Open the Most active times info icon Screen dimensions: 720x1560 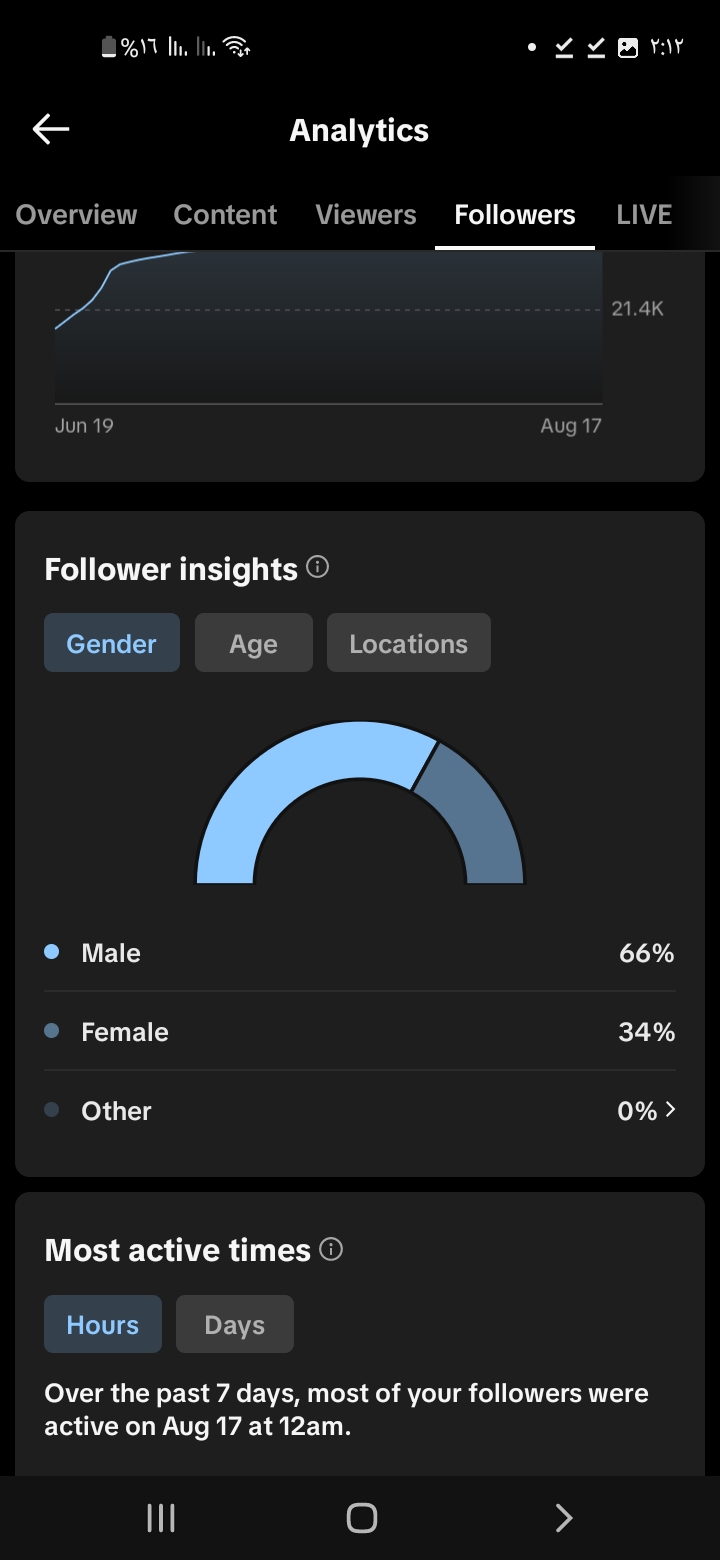[331, 1249]
